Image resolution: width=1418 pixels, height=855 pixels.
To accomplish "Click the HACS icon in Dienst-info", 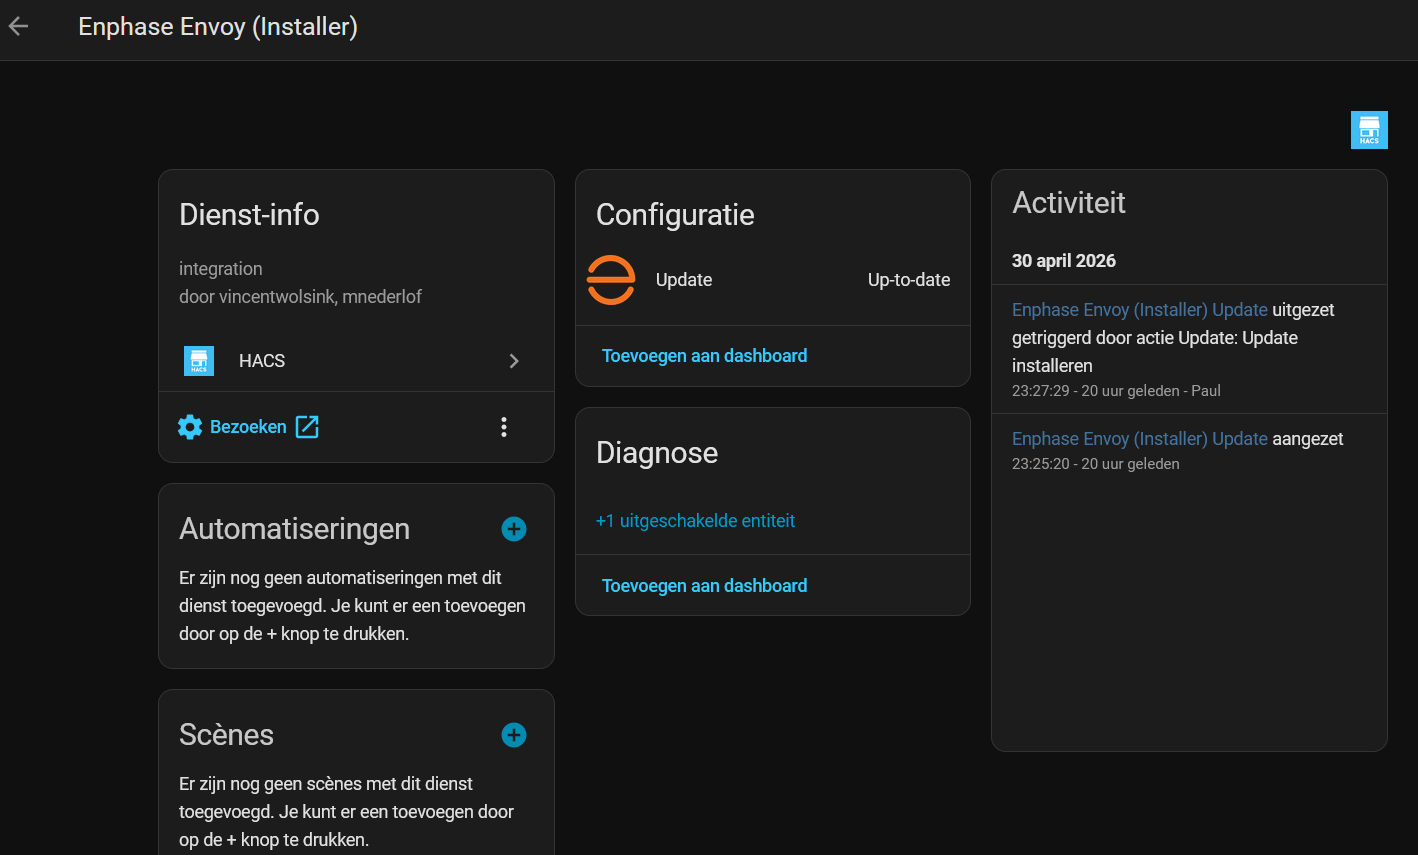I will pos(199,361).
